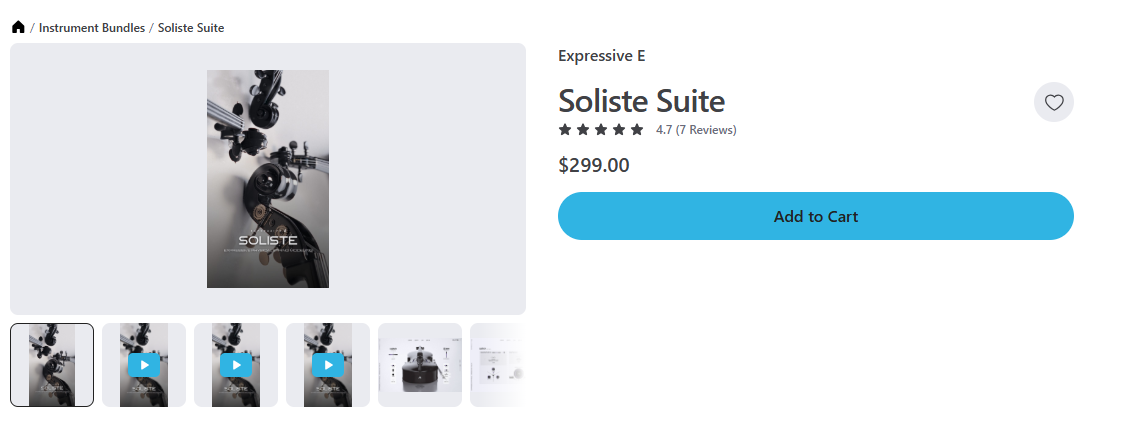Select the first Soliste image thumbnail
Image resolution: width=1125 pixels, height=424 pixels.
click(x=52, y=365)
